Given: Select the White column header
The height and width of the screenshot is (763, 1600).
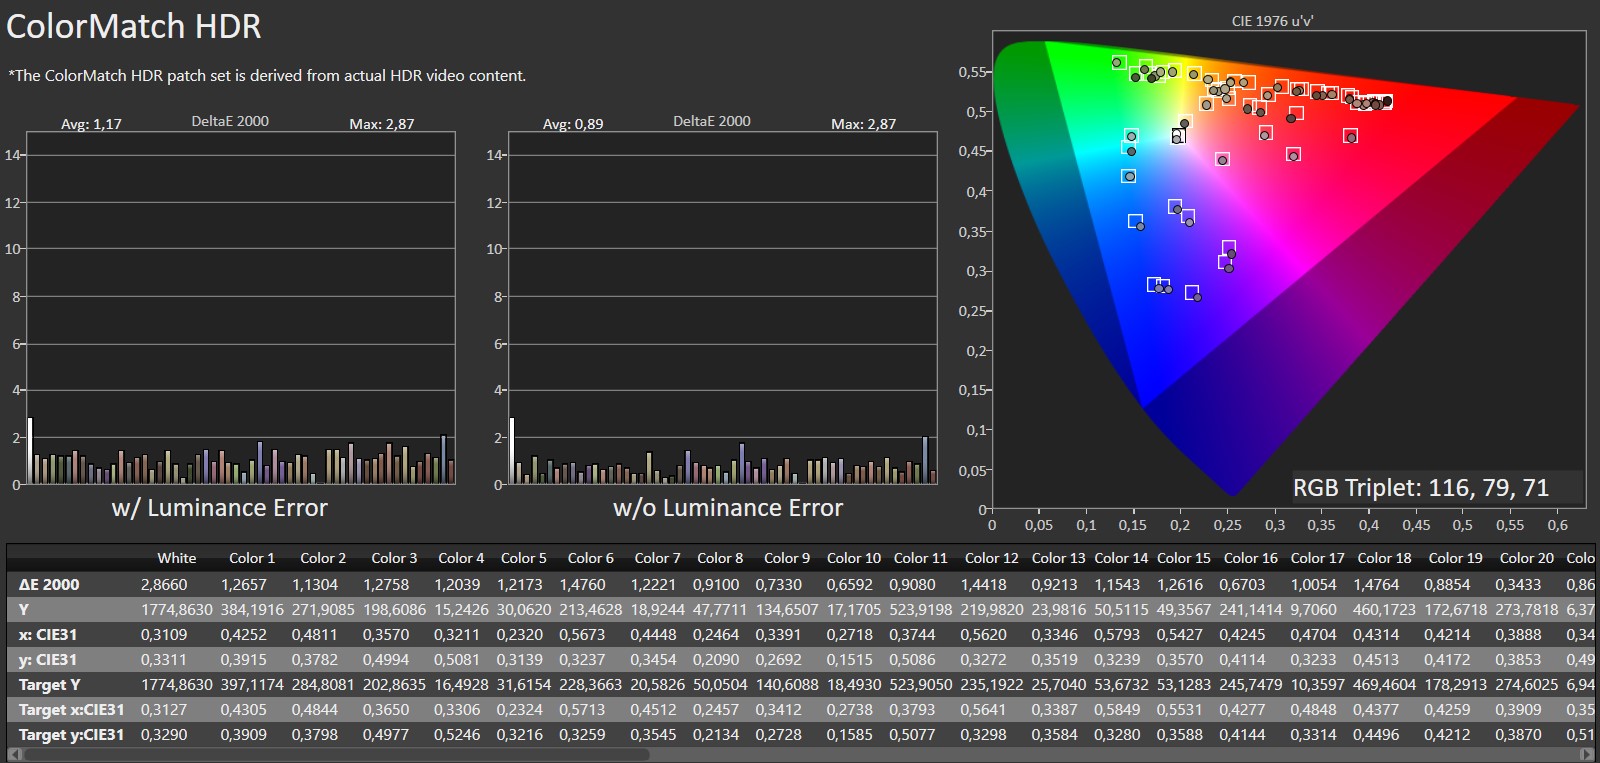Looking at the screenshot, I should point(176,558).
